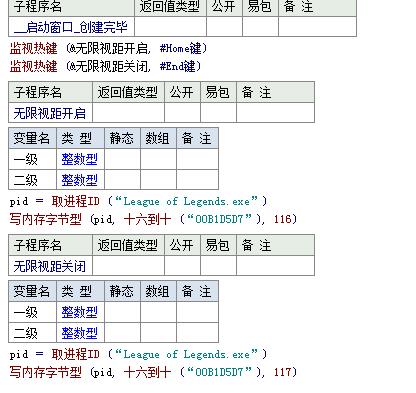
Task: Click the 监视热键 line with #End键
Action: pos(106,66)
